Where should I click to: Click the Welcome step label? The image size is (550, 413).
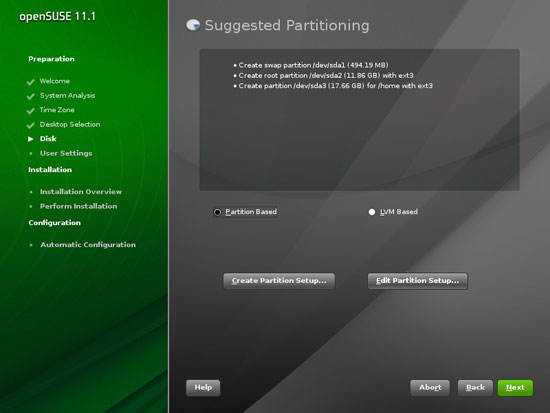click(55, 81)
